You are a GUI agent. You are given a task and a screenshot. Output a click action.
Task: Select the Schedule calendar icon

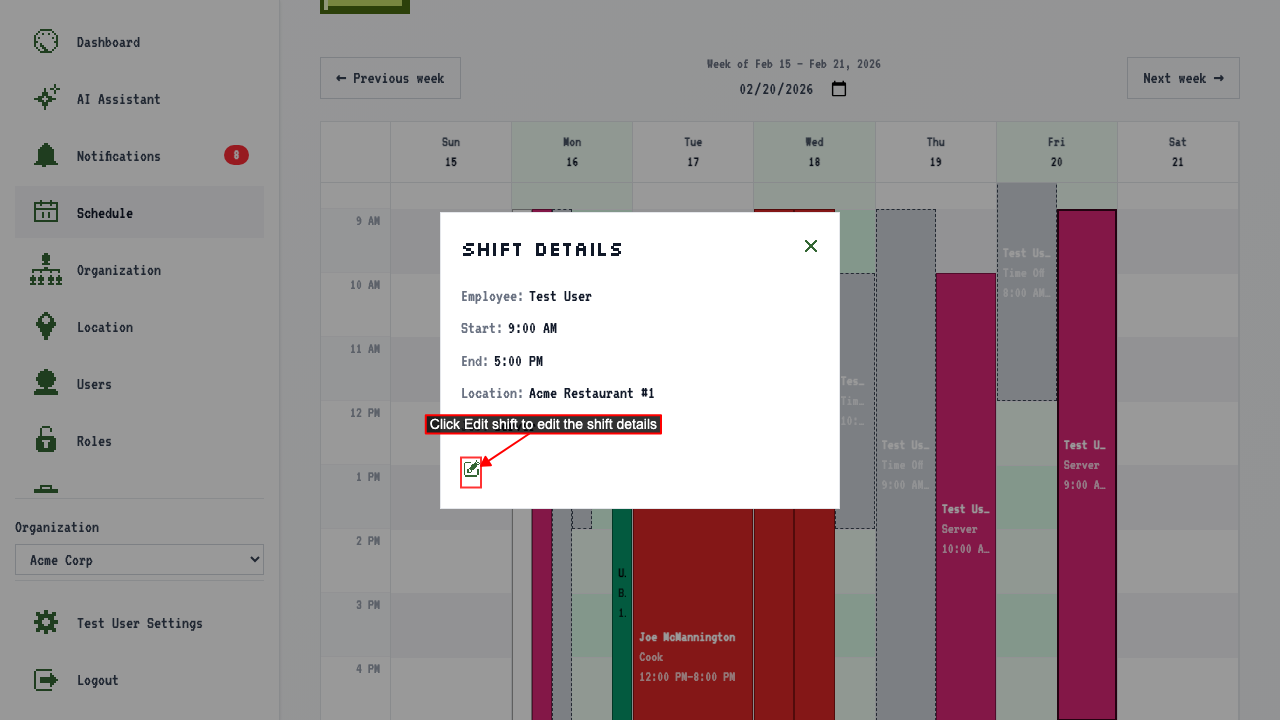46,213
